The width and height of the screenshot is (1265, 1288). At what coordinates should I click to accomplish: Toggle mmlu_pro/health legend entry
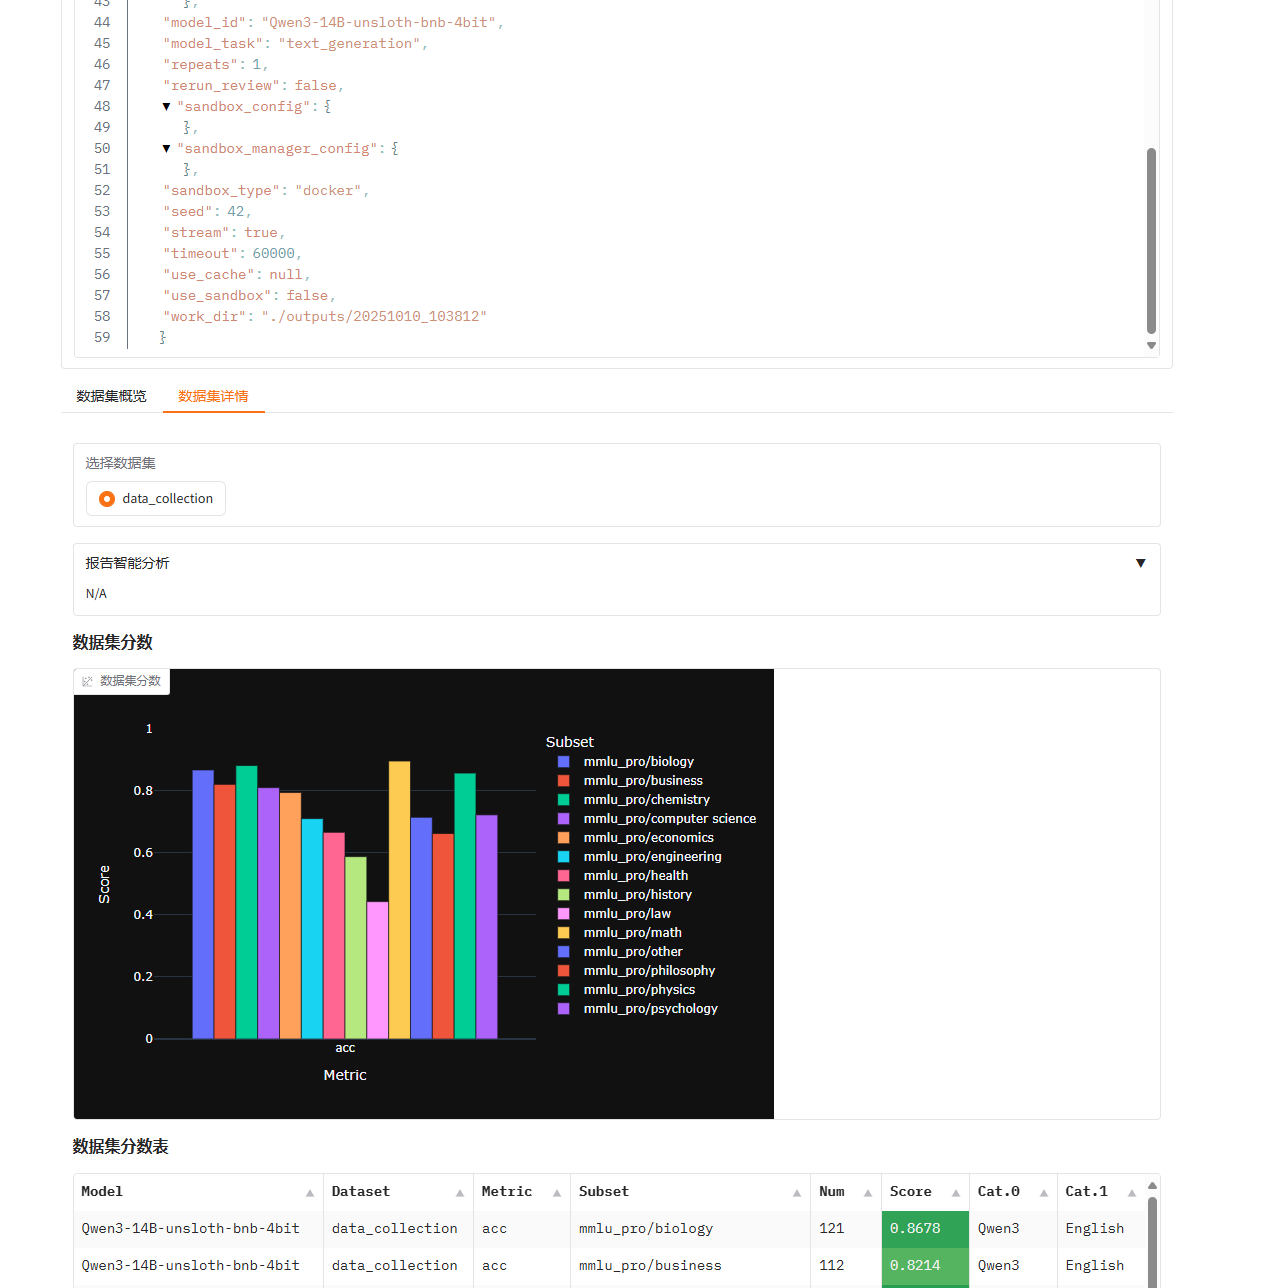pos(635,875)
